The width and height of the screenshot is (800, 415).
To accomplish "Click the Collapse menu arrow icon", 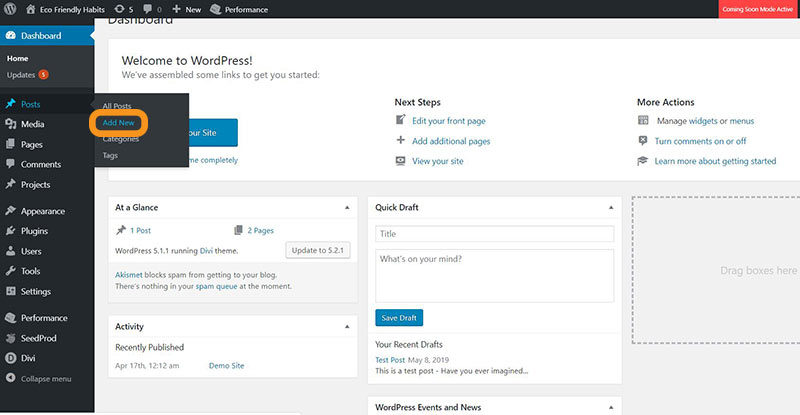I will (x=10, y=378).
